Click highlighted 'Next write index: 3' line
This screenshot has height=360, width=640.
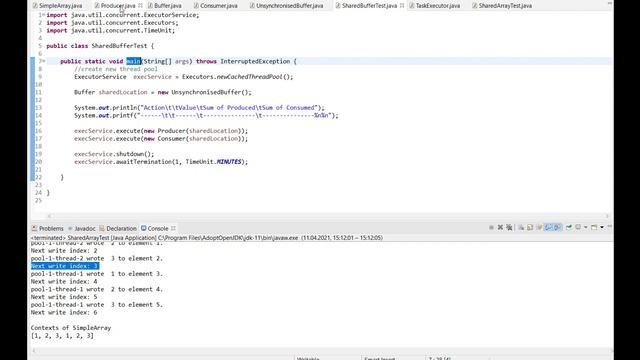point(65,266)
